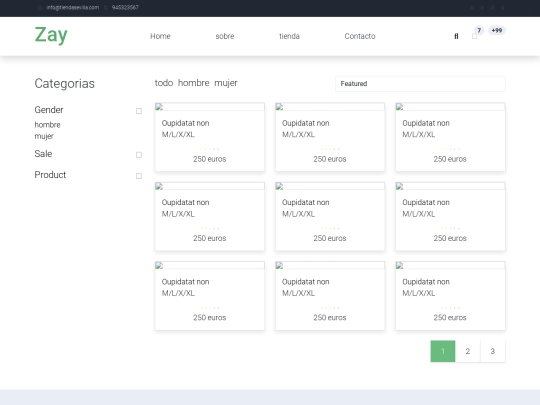Expand the Gender category toggle
540x405 pixels.
point(139,111)
